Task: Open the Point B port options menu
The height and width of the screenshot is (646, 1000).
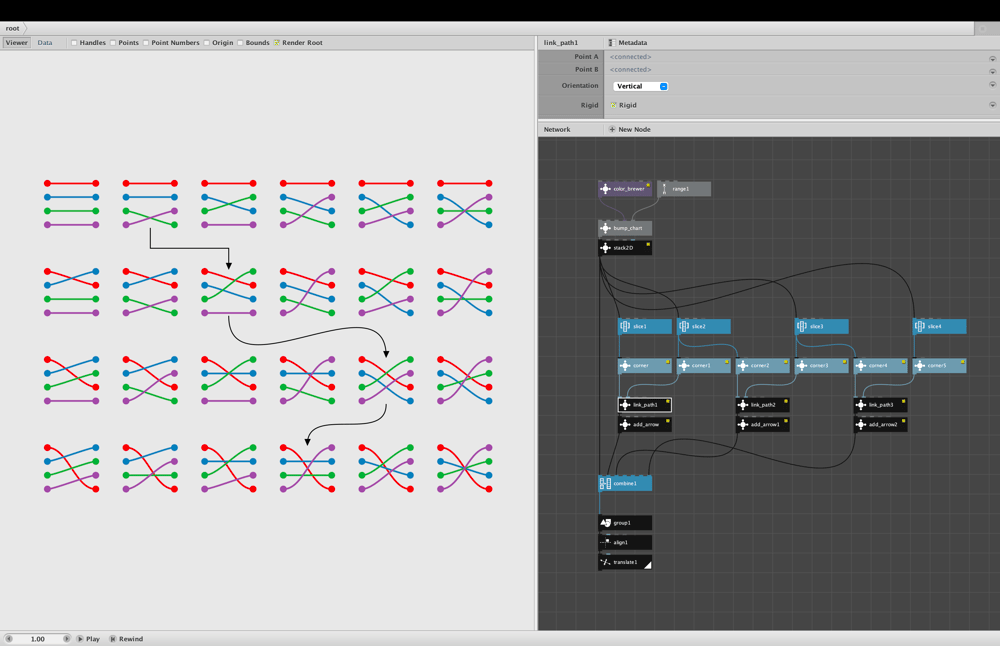Action: coord(992,71)
